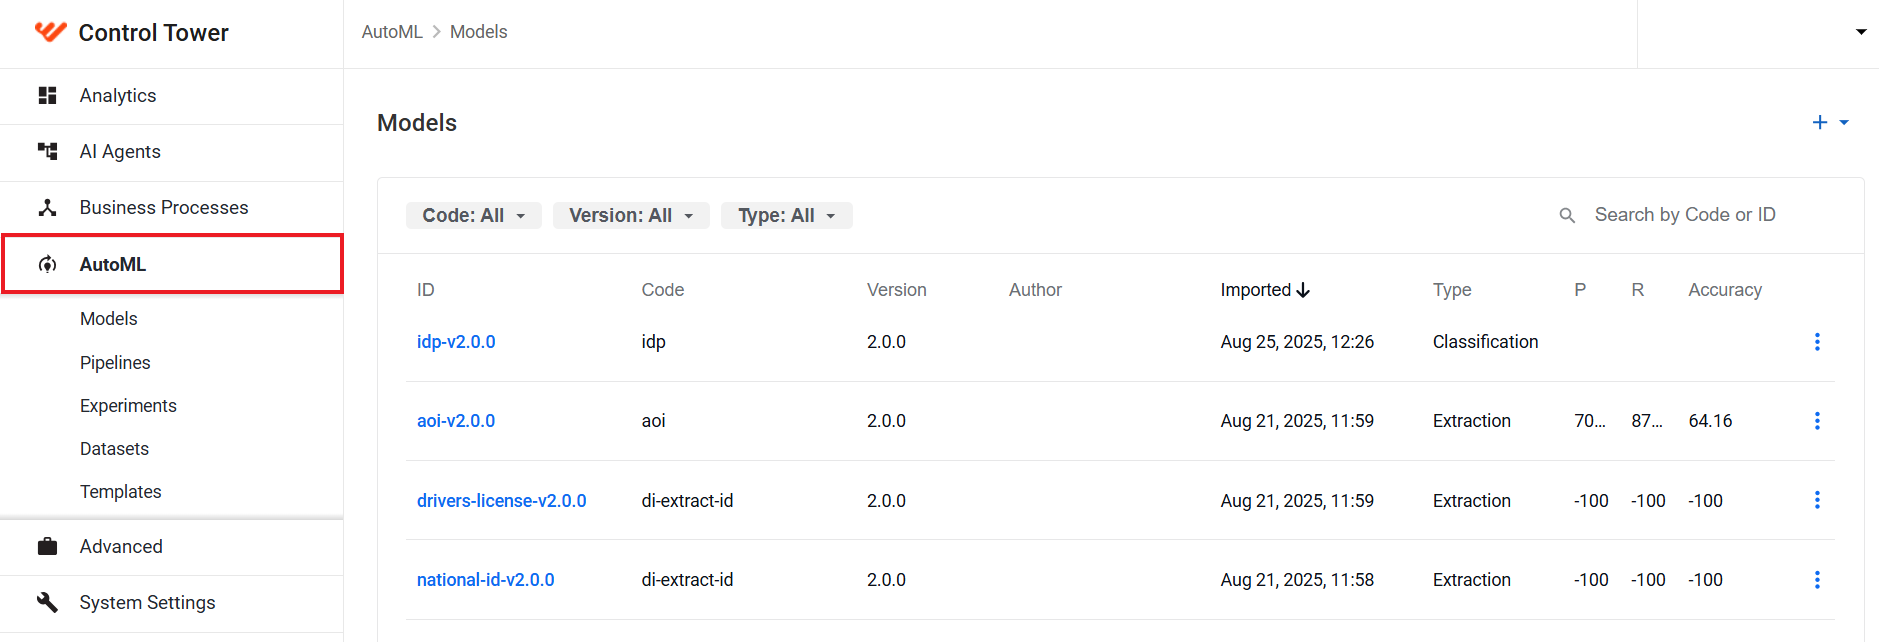Open the drivers-license-v2.0.0 model link

pyautogui.click(x=502, y=501)
